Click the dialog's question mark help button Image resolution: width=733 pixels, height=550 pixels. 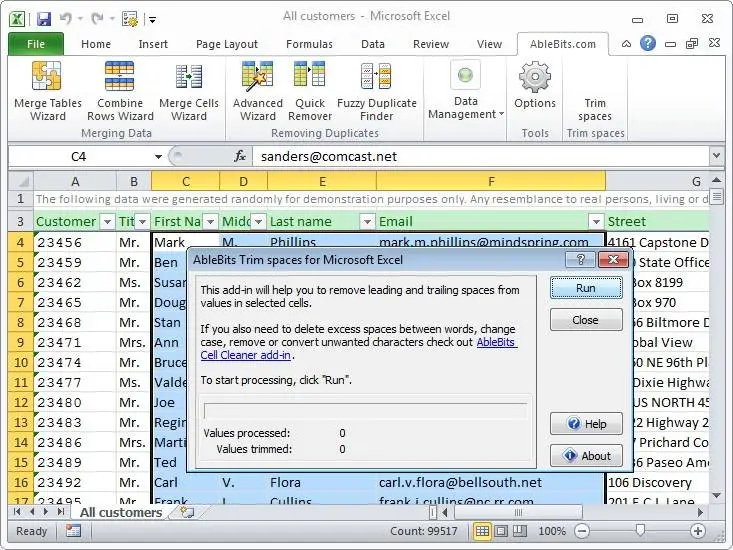pyautogui.click(x=581, y=260)
